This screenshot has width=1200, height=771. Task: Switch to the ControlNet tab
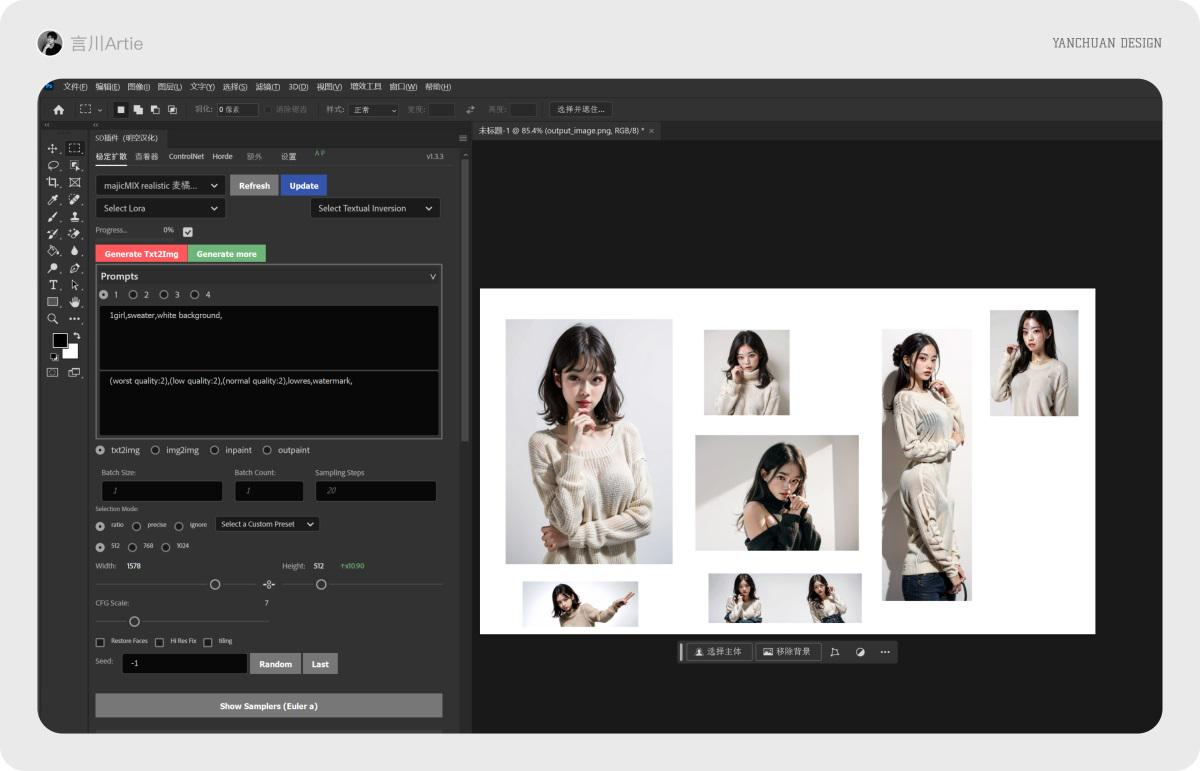point(185,156)
